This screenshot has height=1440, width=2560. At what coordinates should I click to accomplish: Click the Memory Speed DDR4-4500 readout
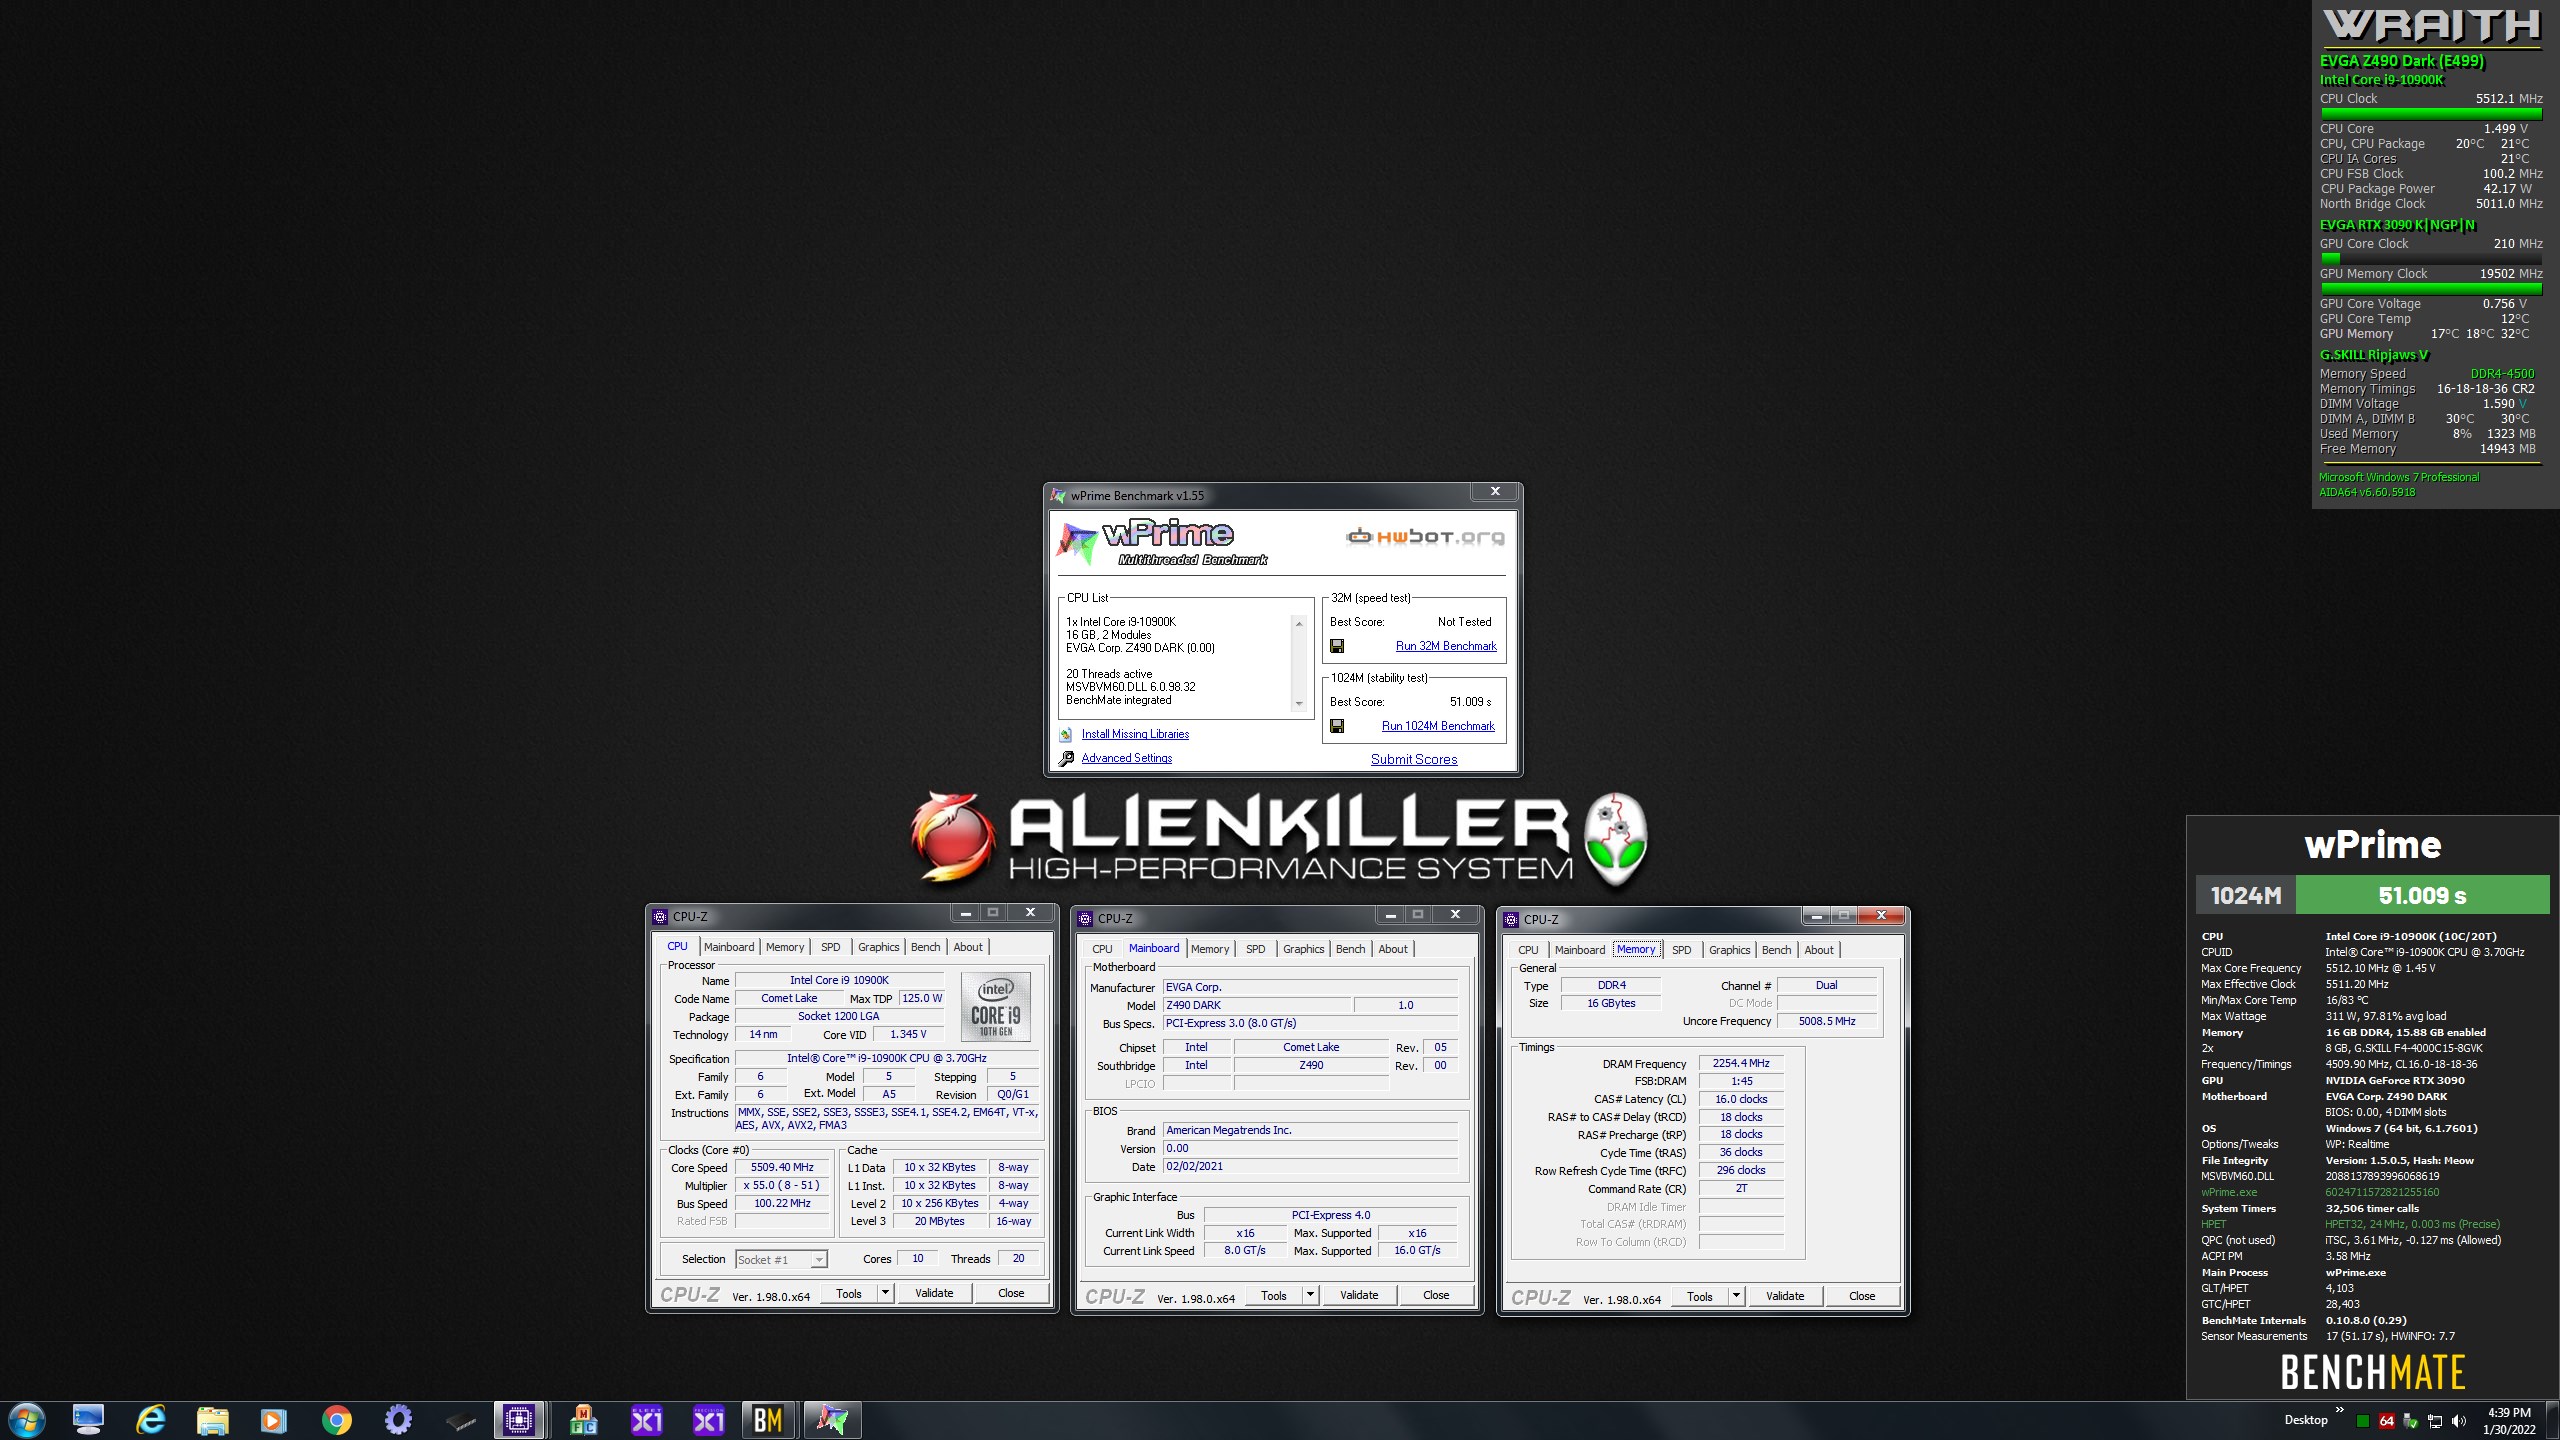(x=2502, y=373)
